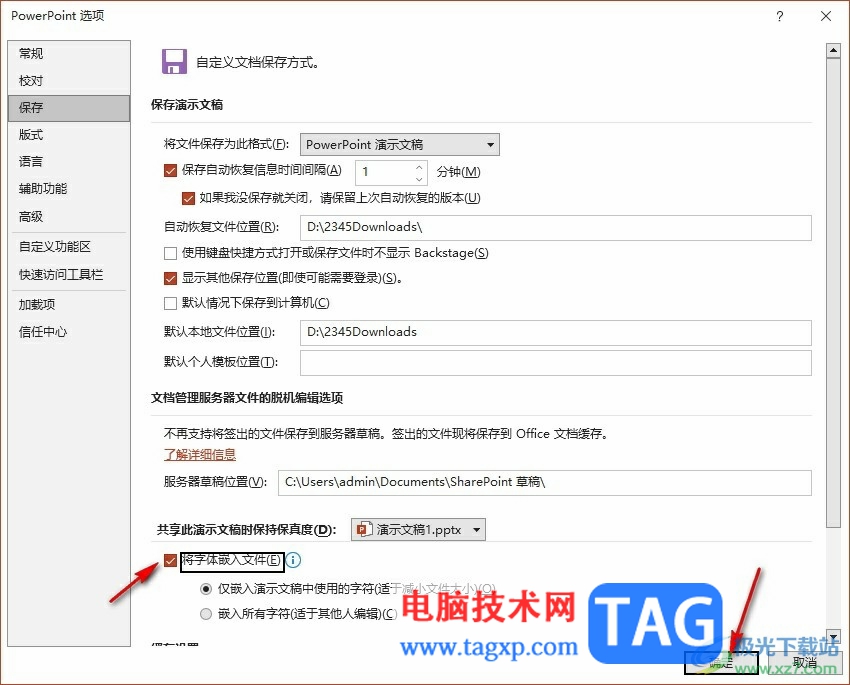Click the 默认本地文件位置 field
This screenshot has height=685, width=850.
click(556, 333)
